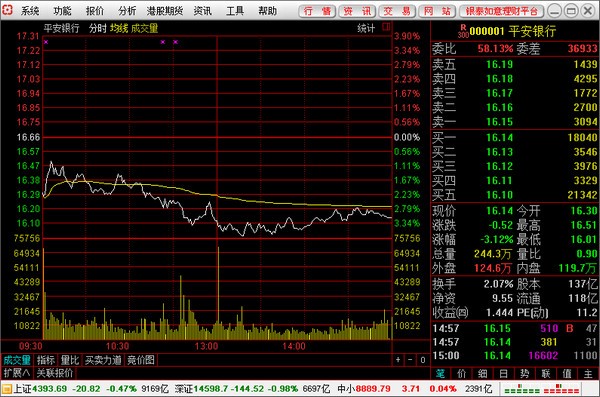The image size is (600, 397).
Task: Click the 16.66 price axis label
Action: (x=28, y=137)
